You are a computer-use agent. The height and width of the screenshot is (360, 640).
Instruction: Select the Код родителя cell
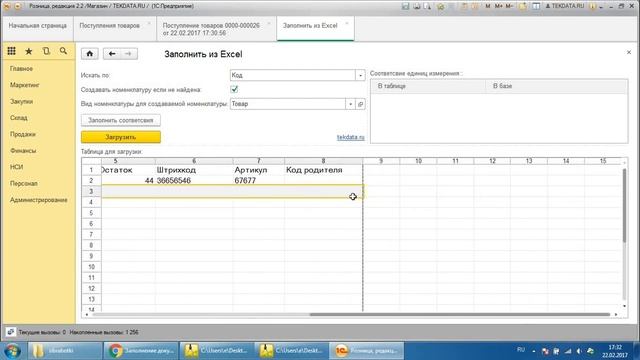(x=323, y=170)
